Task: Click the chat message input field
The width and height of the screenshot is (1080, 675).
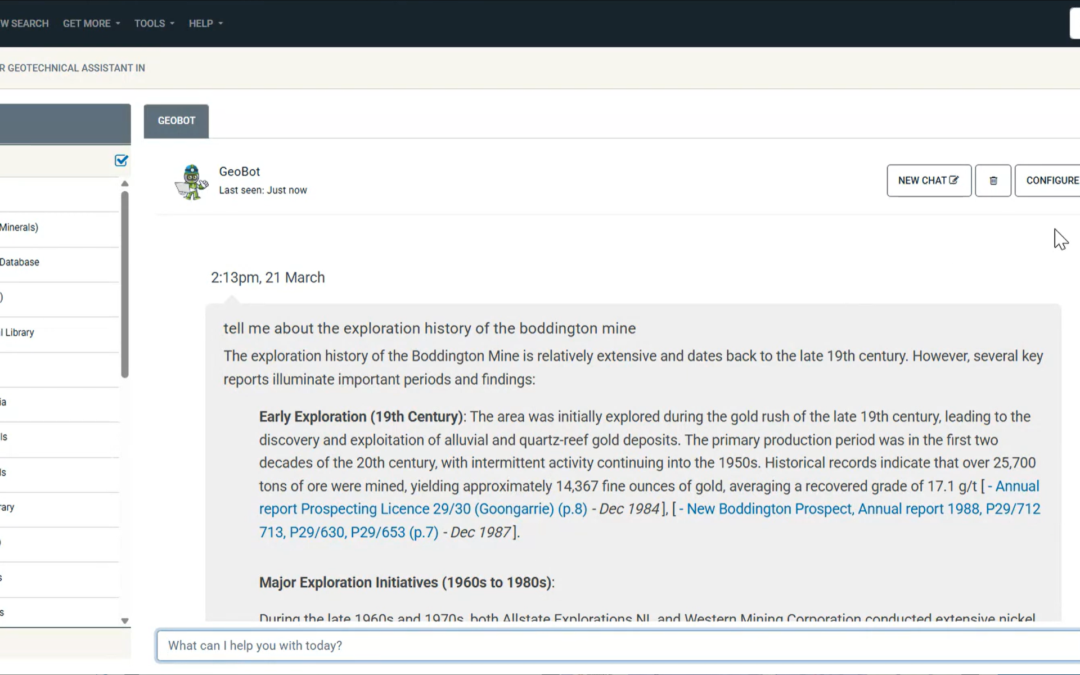Action: coord(600,646)
